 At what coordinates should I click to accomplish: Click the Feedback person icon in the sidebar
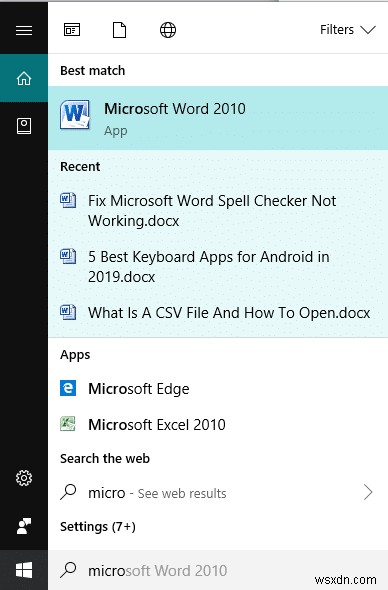pyautogui.click(x=24, y=526)
